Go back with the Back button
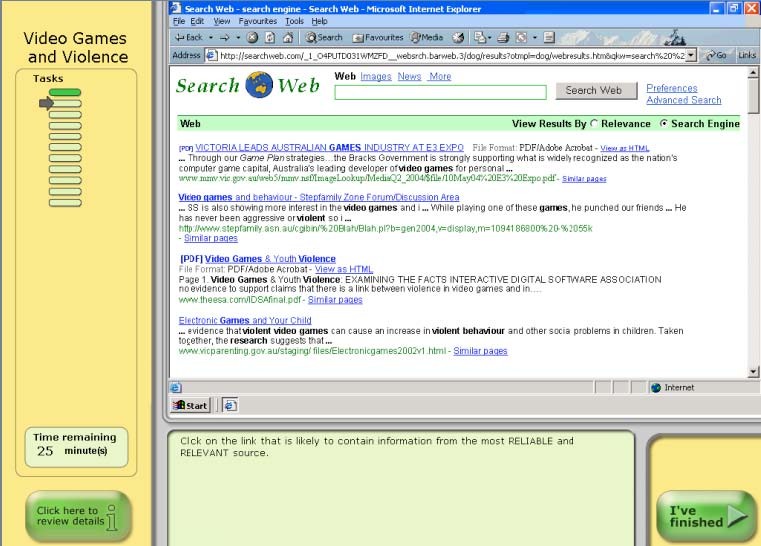The image size is (761, 546). tap(189, 37)
